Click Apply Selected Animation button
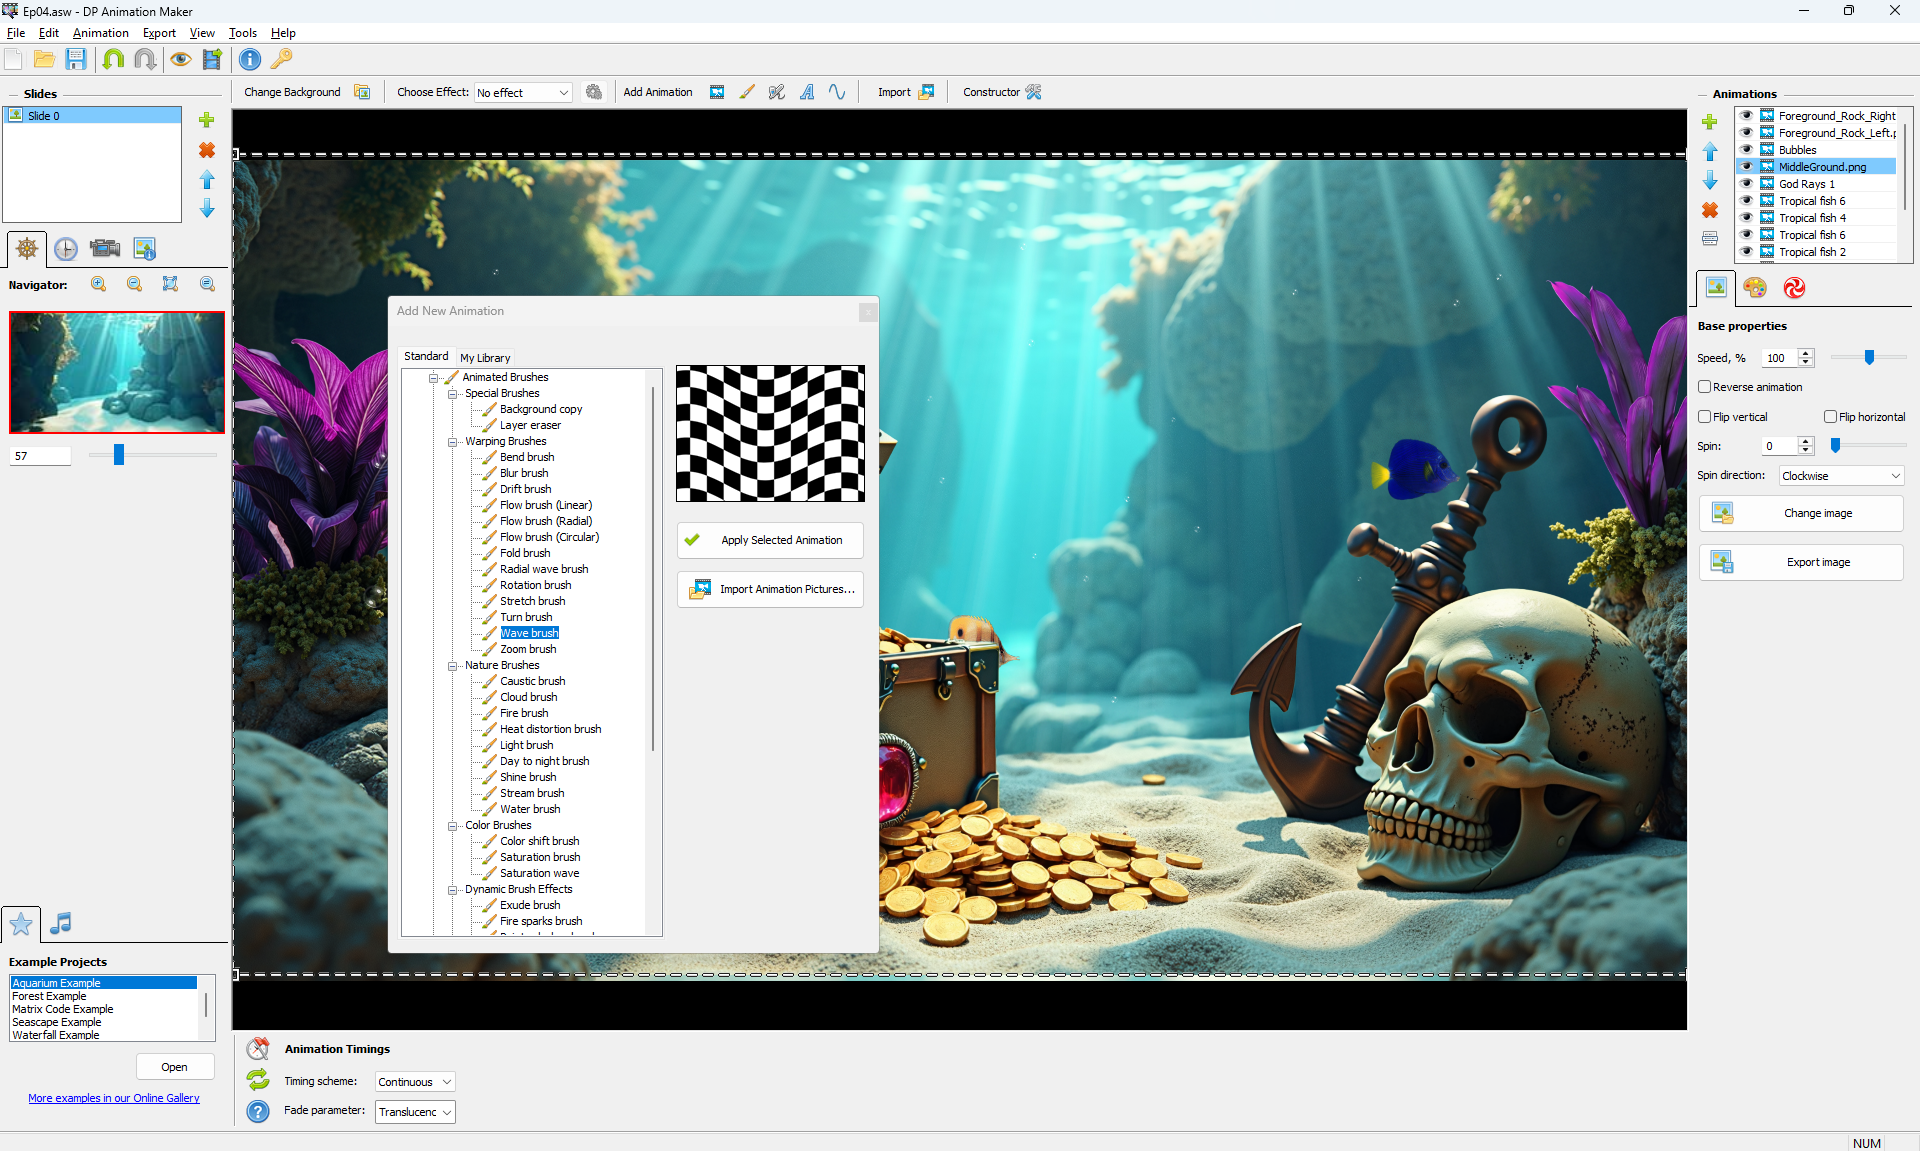 [x=770, y=540]
